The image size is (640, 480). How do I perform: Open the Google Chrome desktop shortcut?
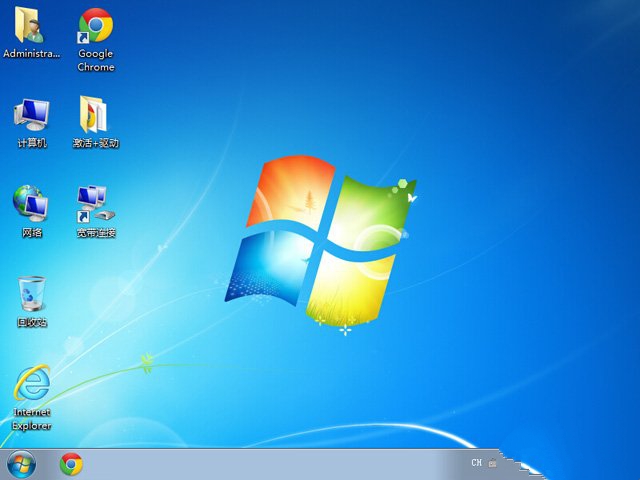click(96, 25)
